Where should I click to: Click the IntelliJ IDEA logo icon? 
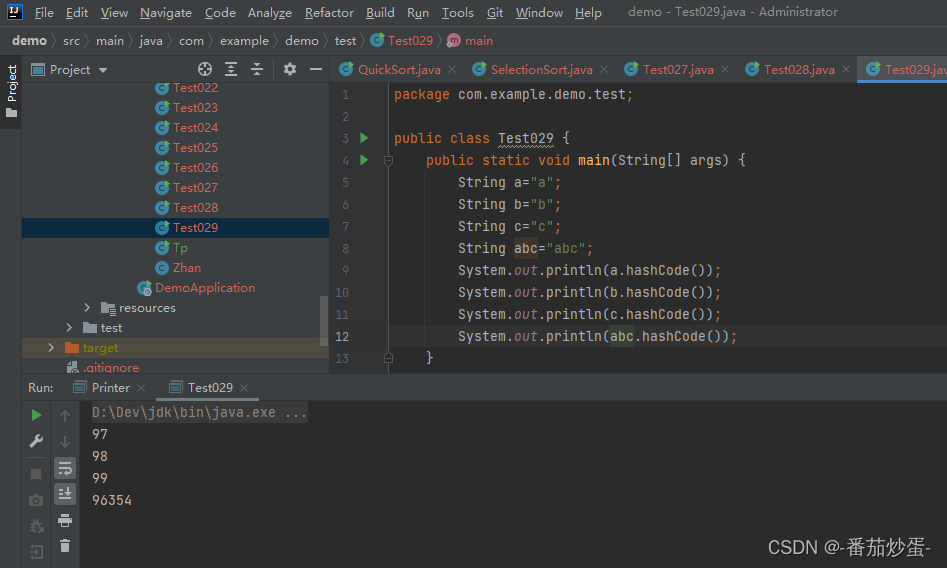point(14,11)
